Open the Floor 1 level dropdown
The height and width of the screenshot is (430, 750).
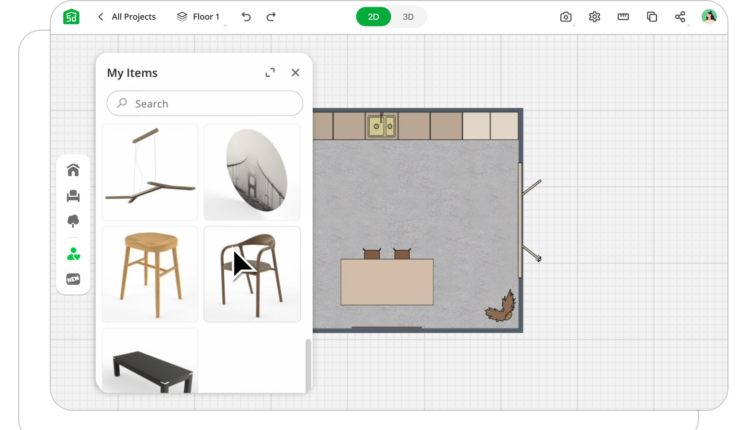click(x=198, y=17)
